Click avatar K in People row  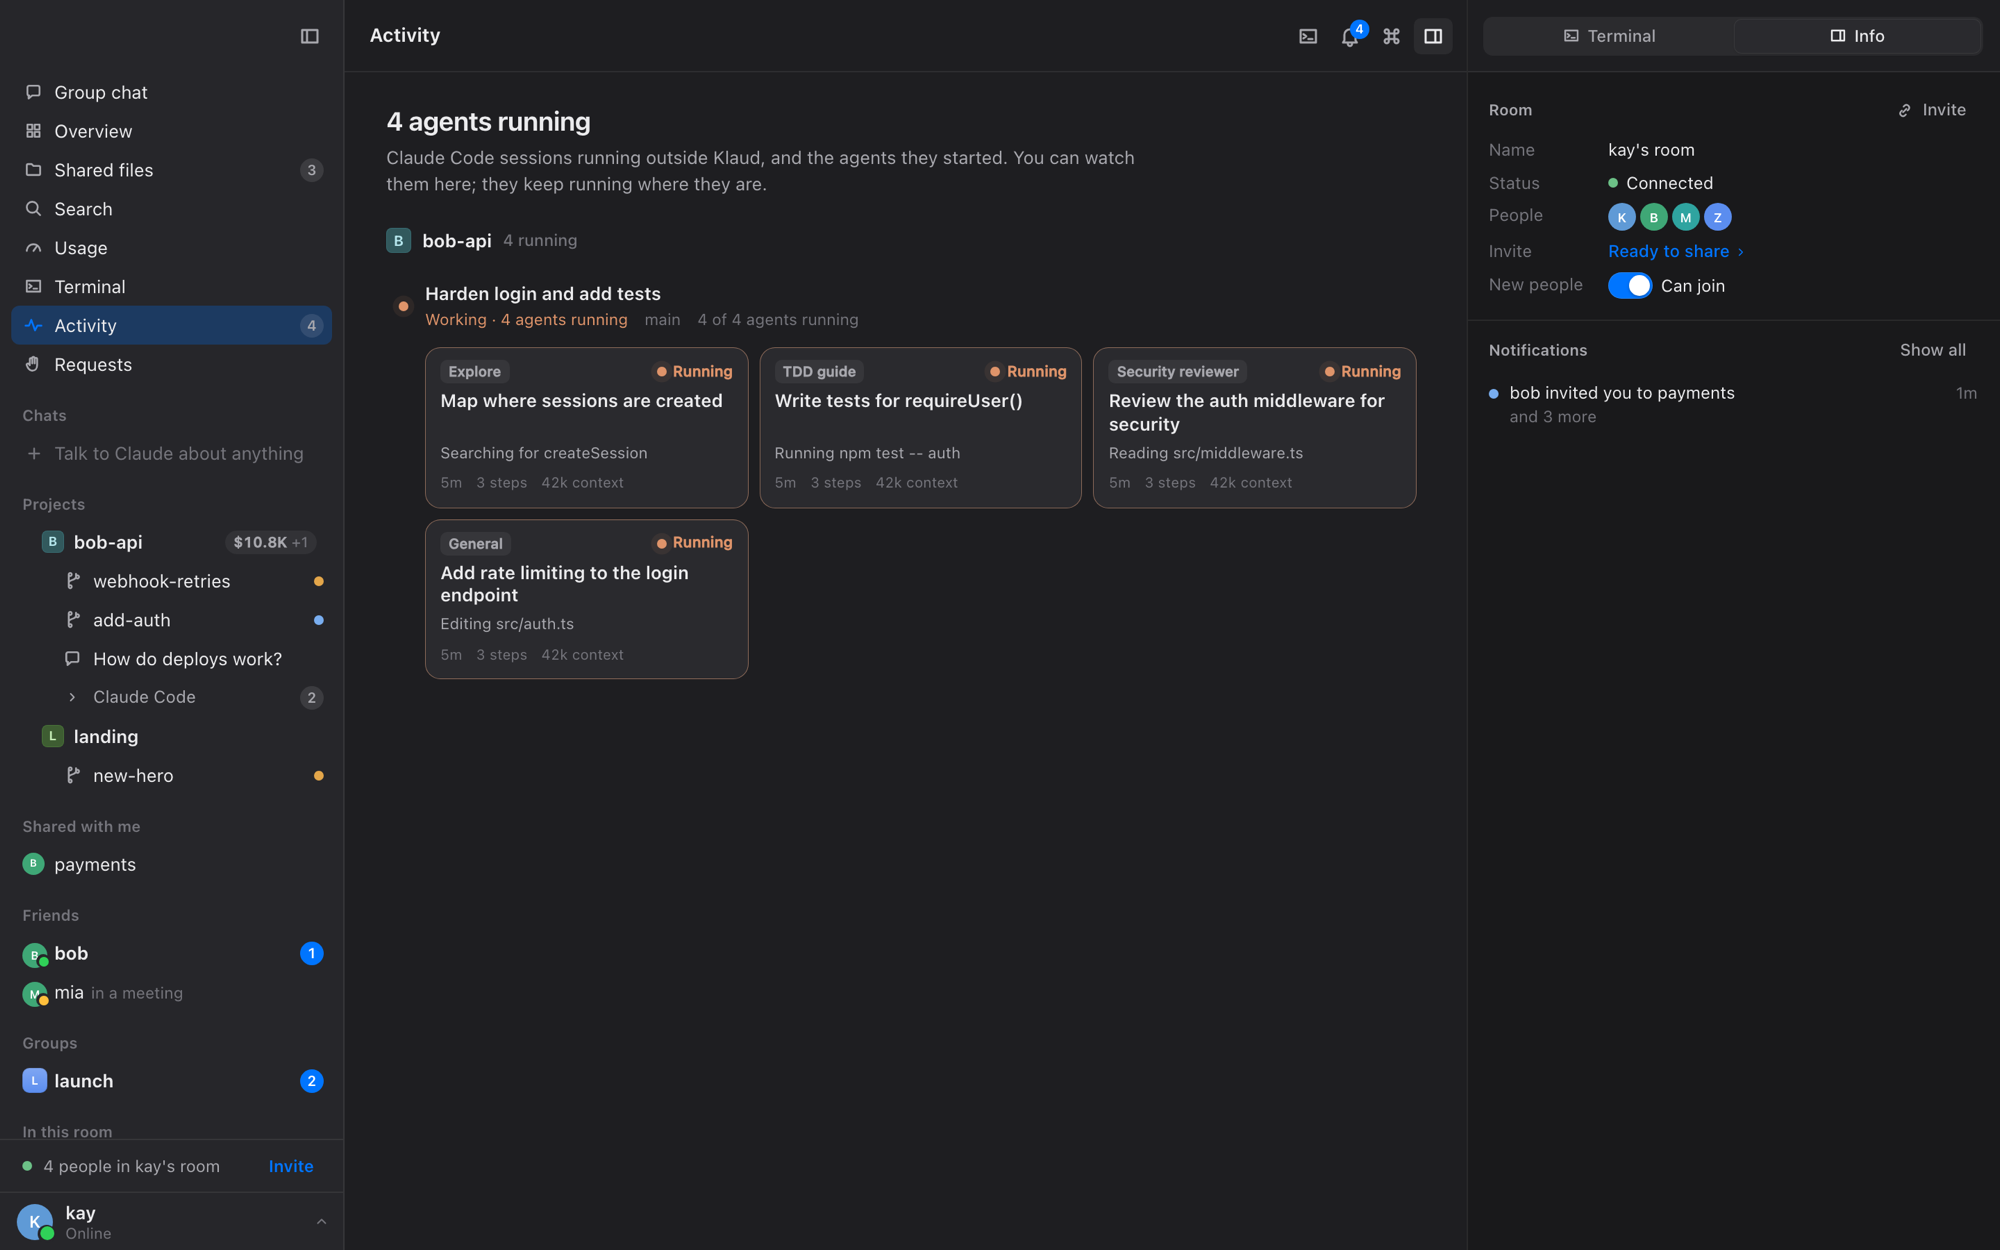[x=1621, y=217]
